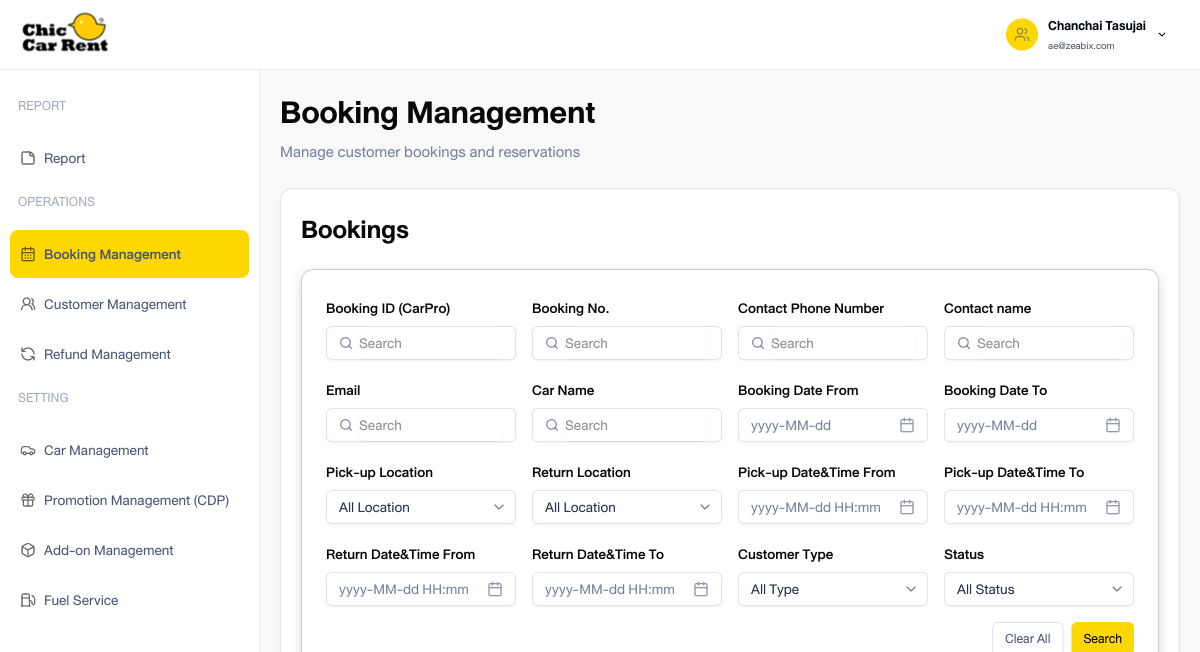The height and width of the screenshot is (652, 1200).
Task: Click the magnifier icon in Contact name field
Action: [964, 343]
